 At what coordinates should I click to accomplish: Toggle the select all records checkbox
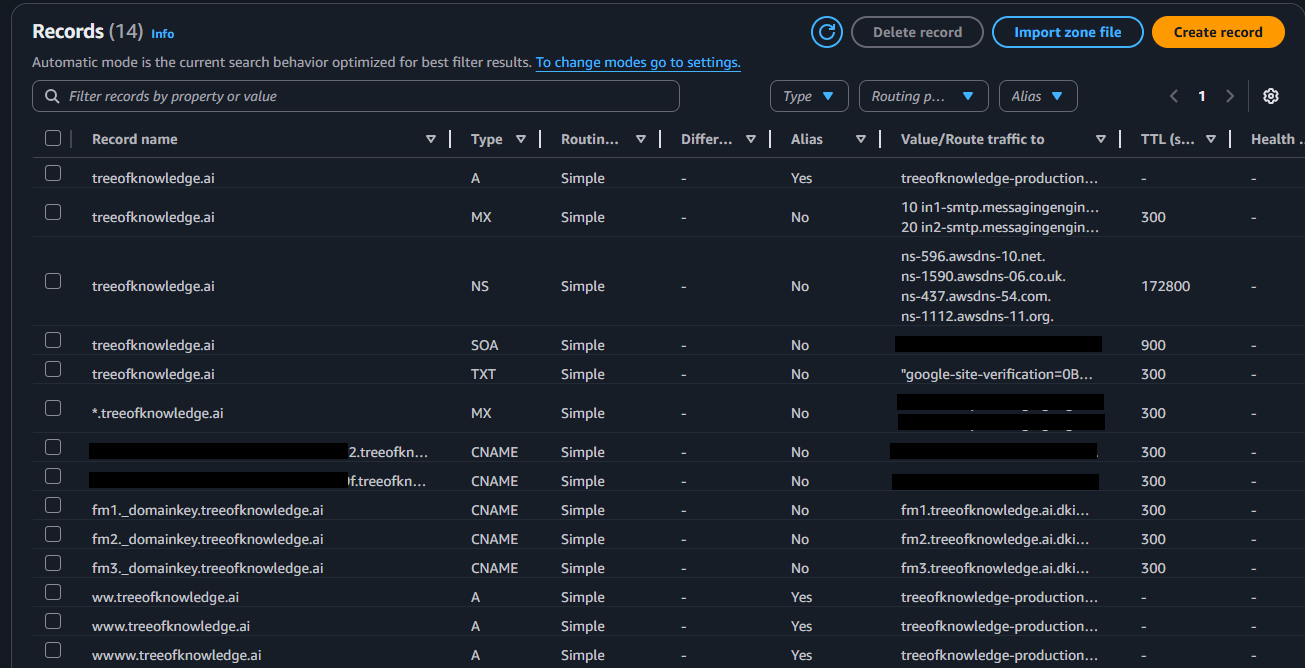pyautogui.click(x=53, y=139)
